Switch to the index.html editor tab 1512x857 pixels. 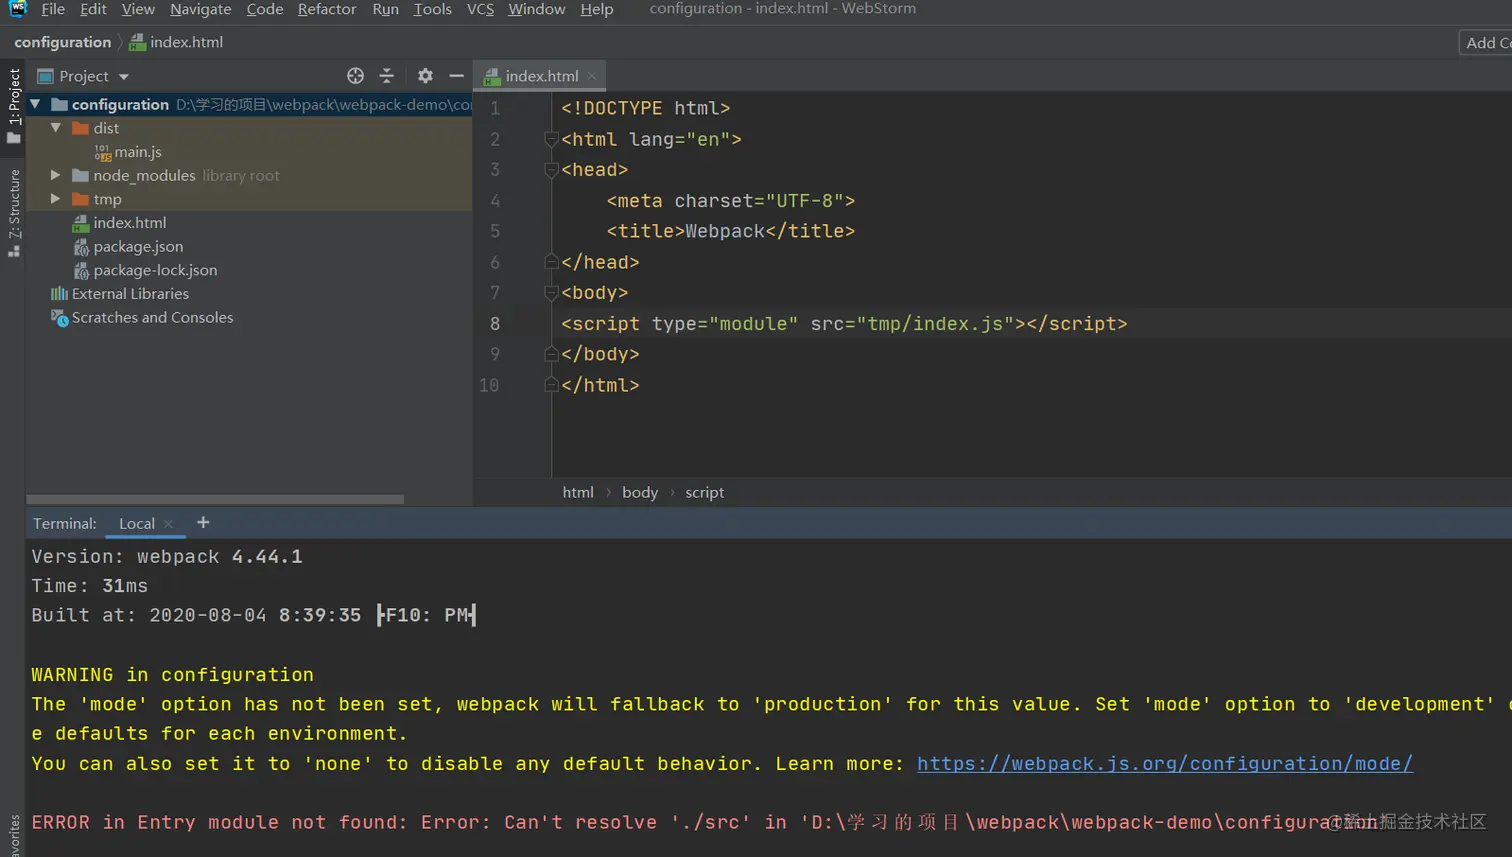click(x=541, y=76)
